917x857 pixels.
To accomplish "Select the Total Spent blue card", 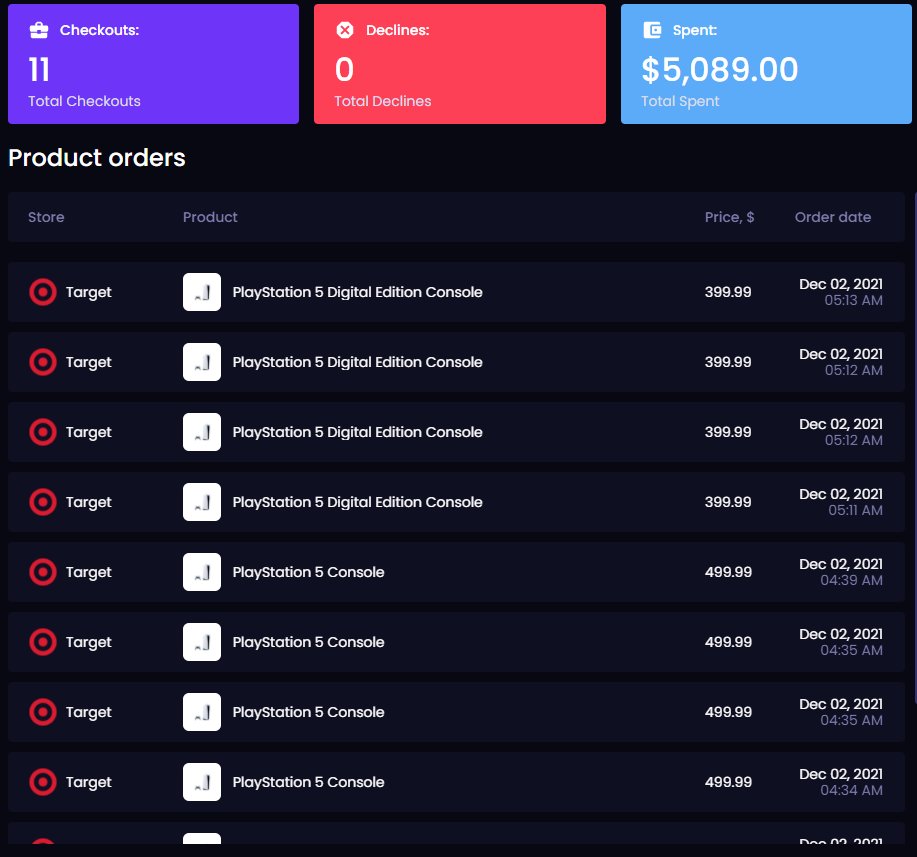I will (766, 64).
